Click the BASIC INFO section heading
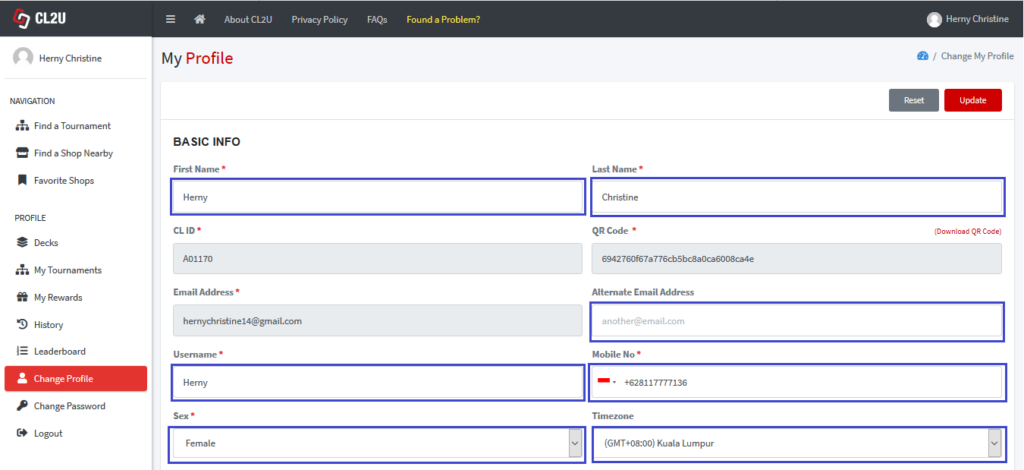This screenshot has width=1024, height=470. point(206,142)
